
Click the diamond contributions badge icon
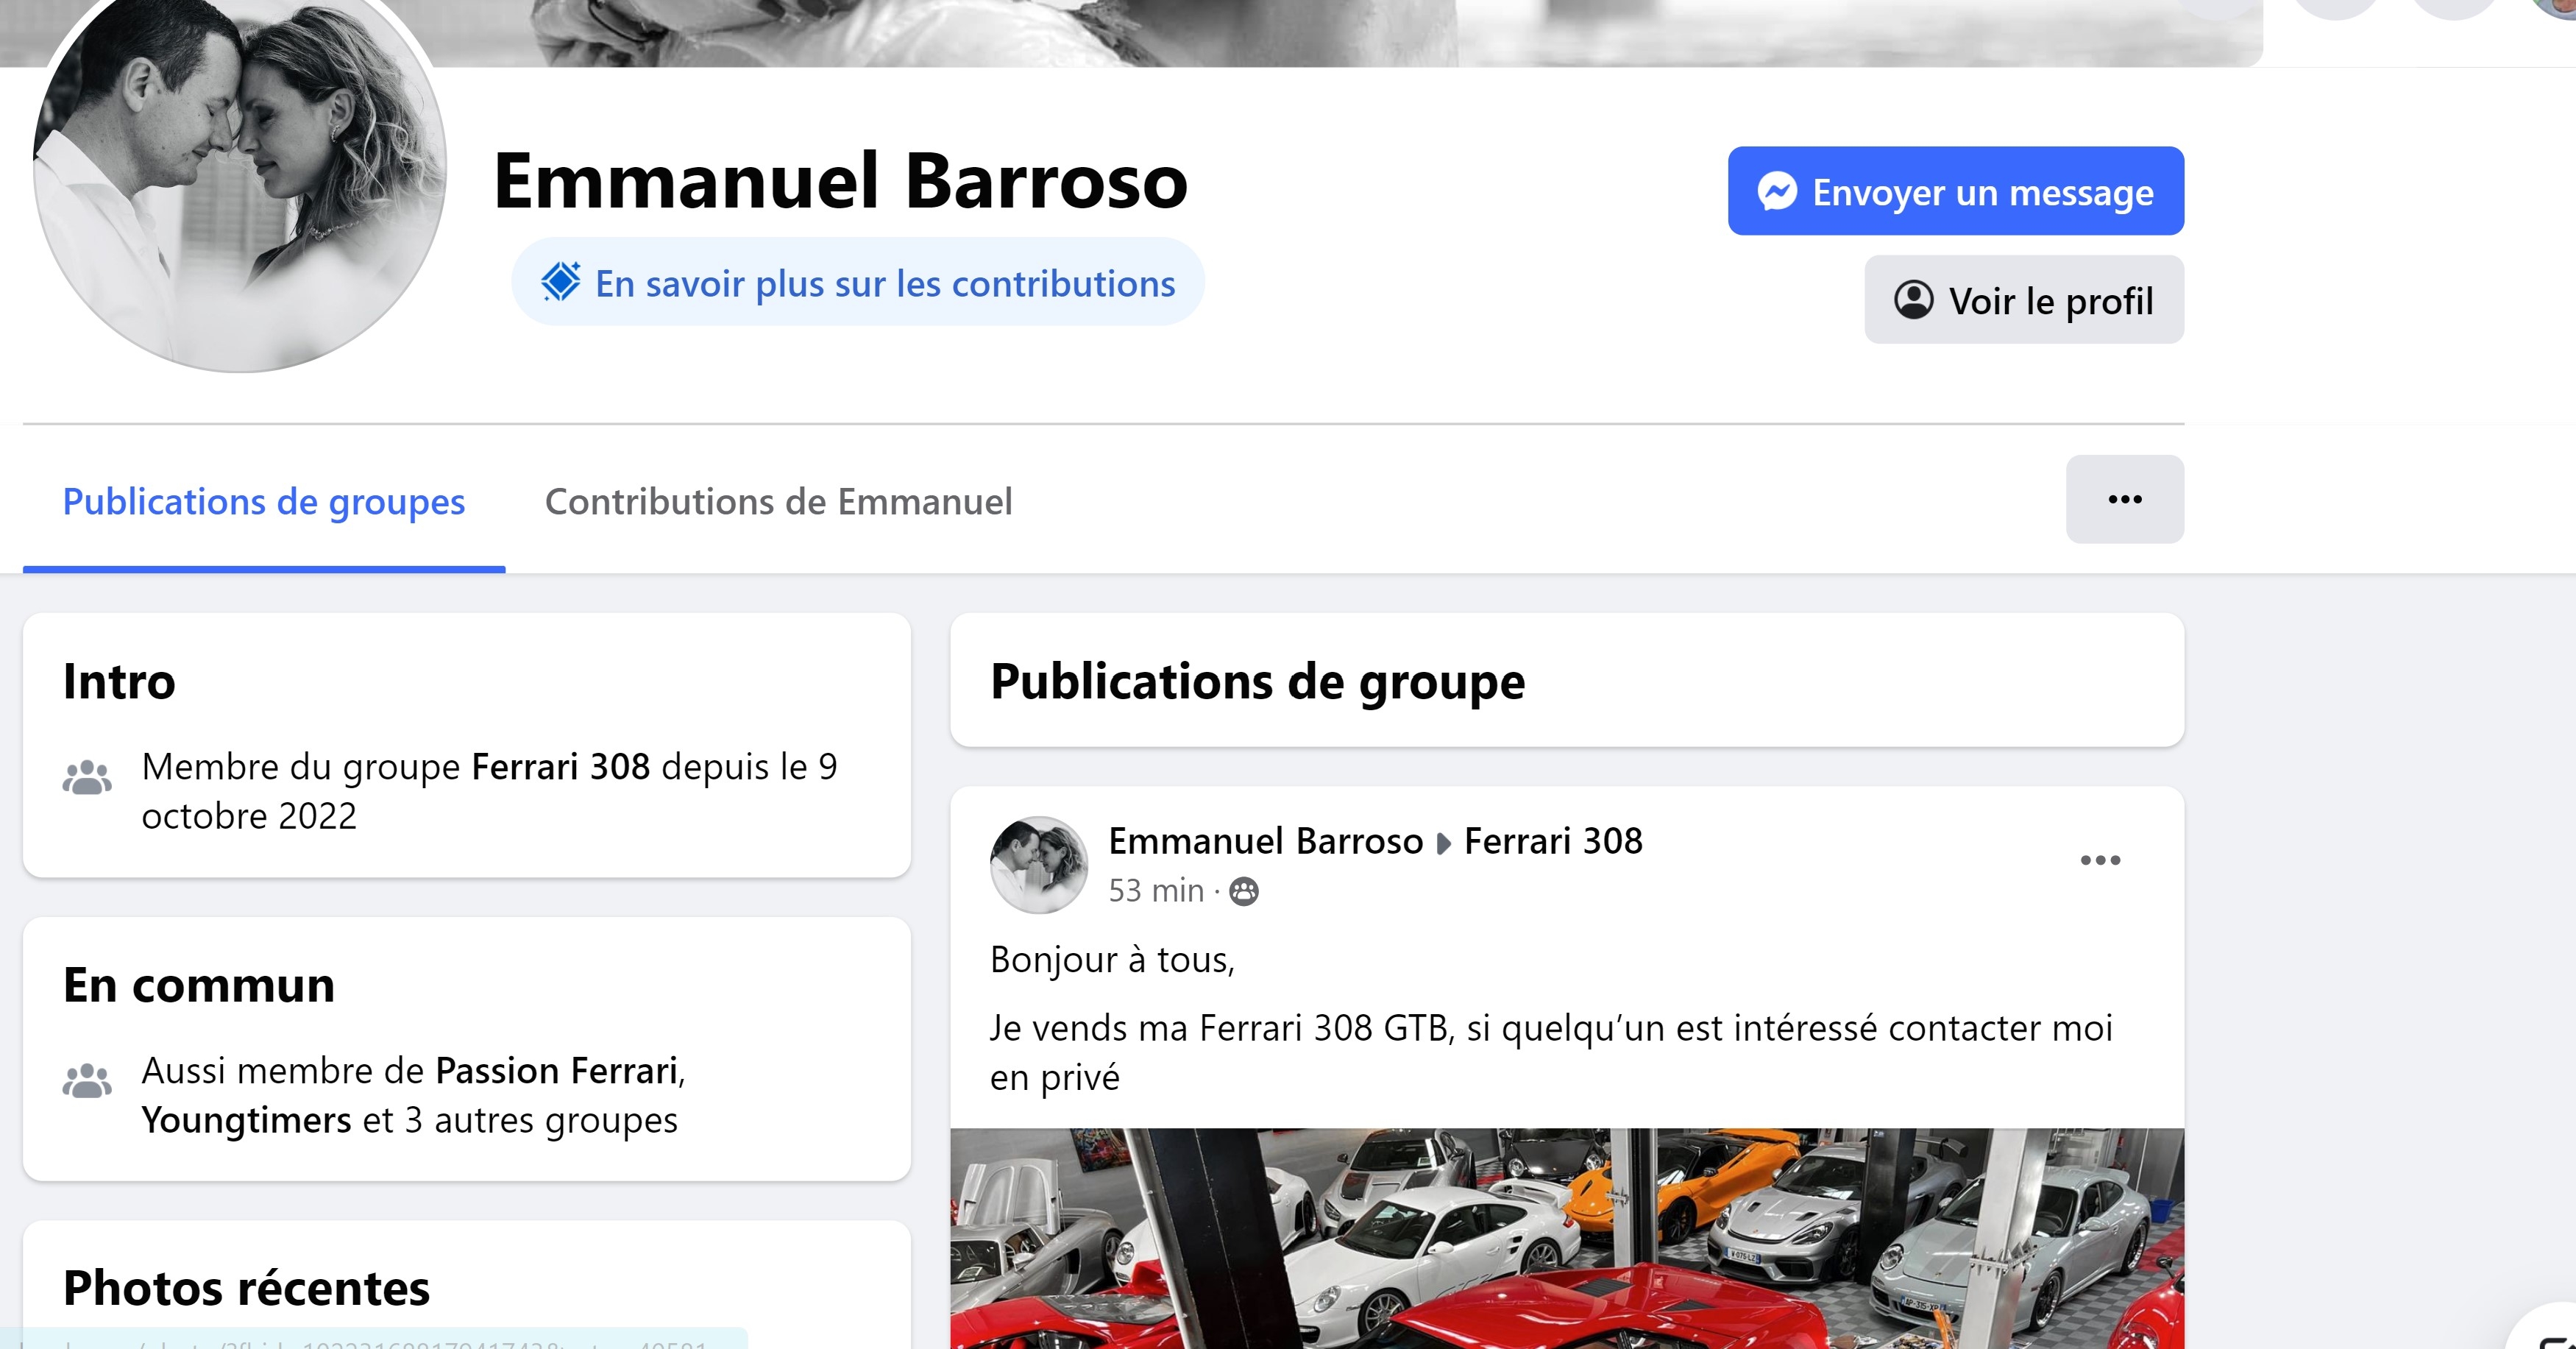[561, 282]
